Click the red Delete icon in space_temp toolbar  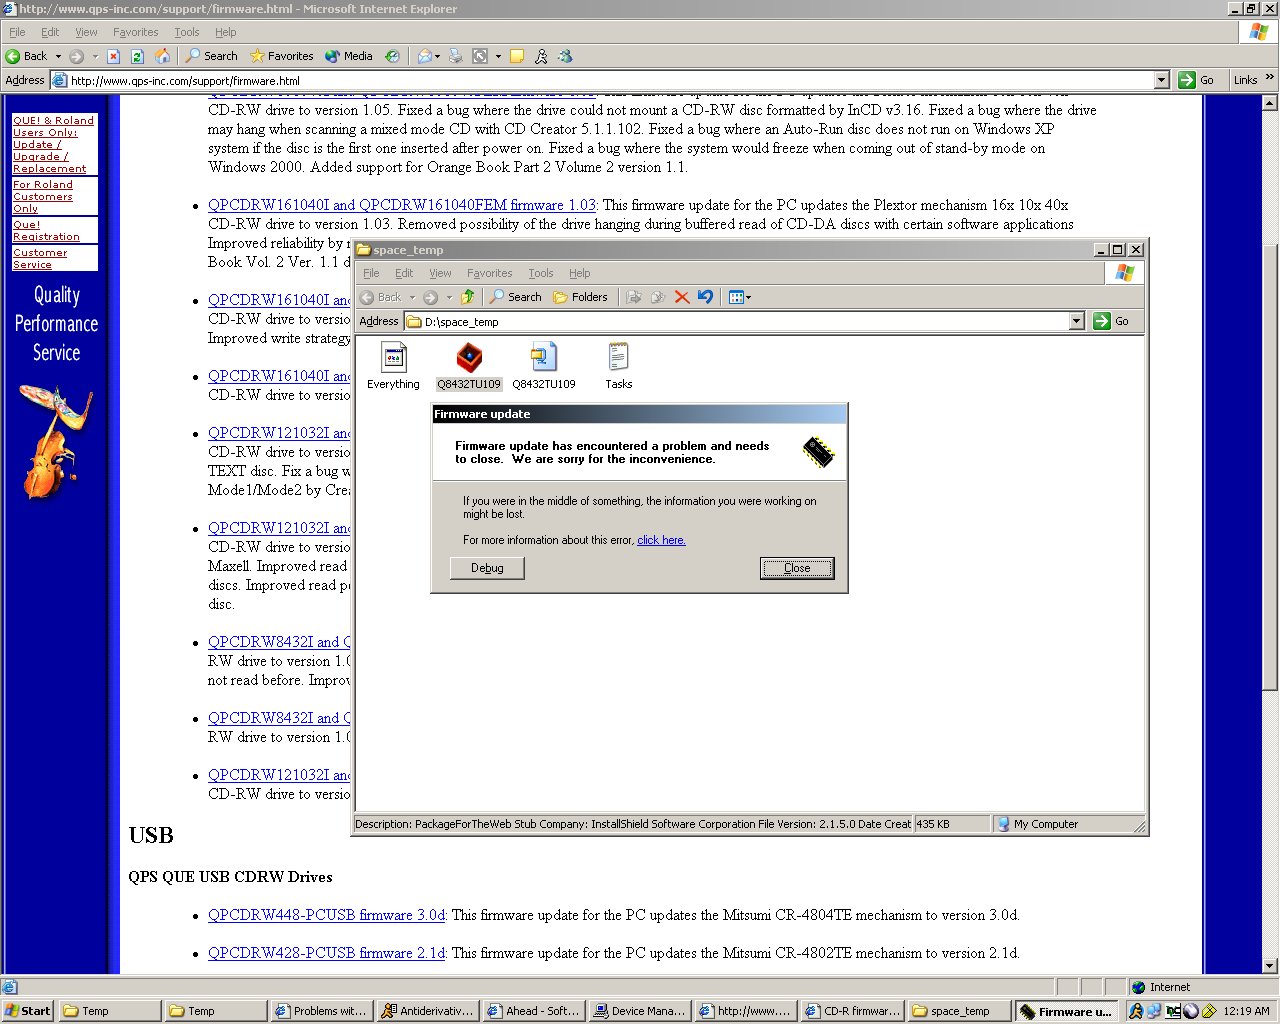click(682, 296)
